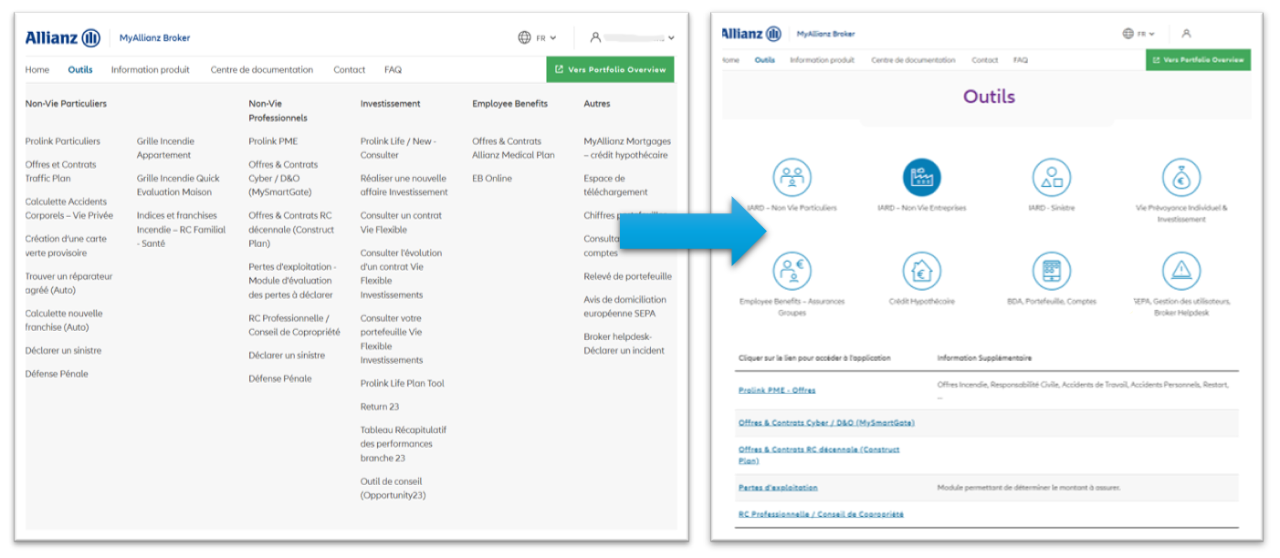
Task: Click Vers Portfolio Overview button in left window
Action: click(x=610, y=70)
